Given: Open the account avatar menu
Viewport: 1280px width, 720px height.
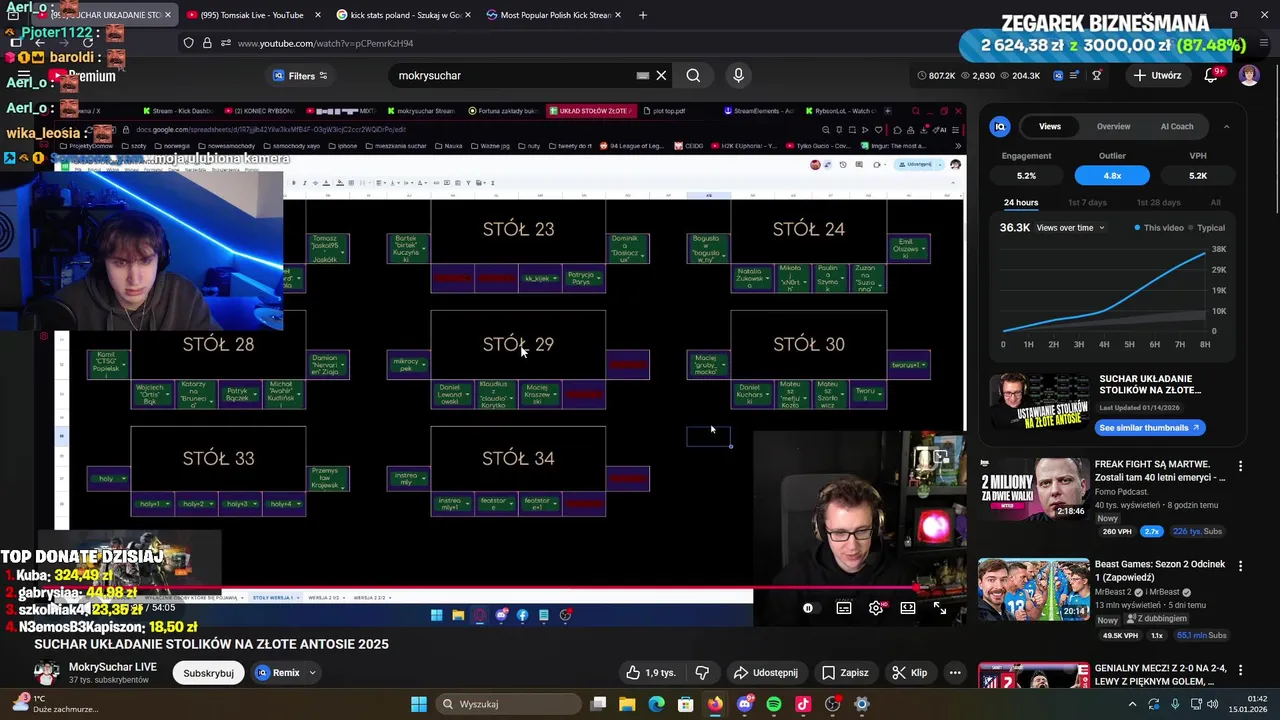Looking at the screenshot, I should 1249,75.
